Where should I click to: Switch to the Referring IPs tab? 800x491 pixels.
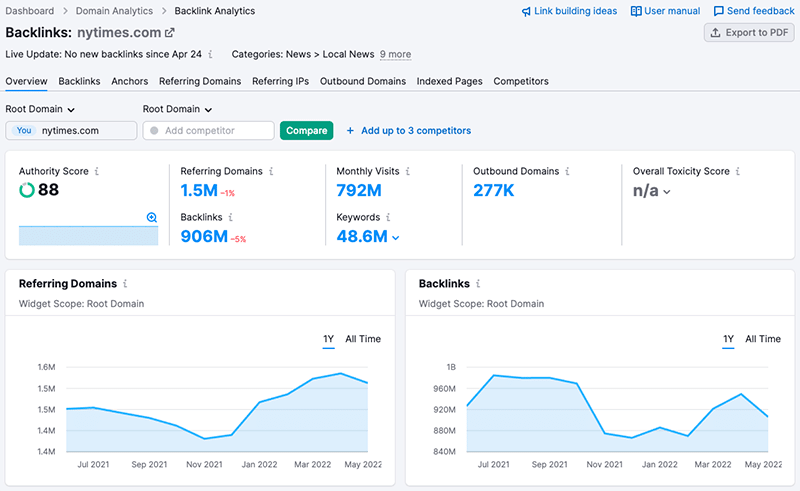pyautogui.click(x=281, y=81)
